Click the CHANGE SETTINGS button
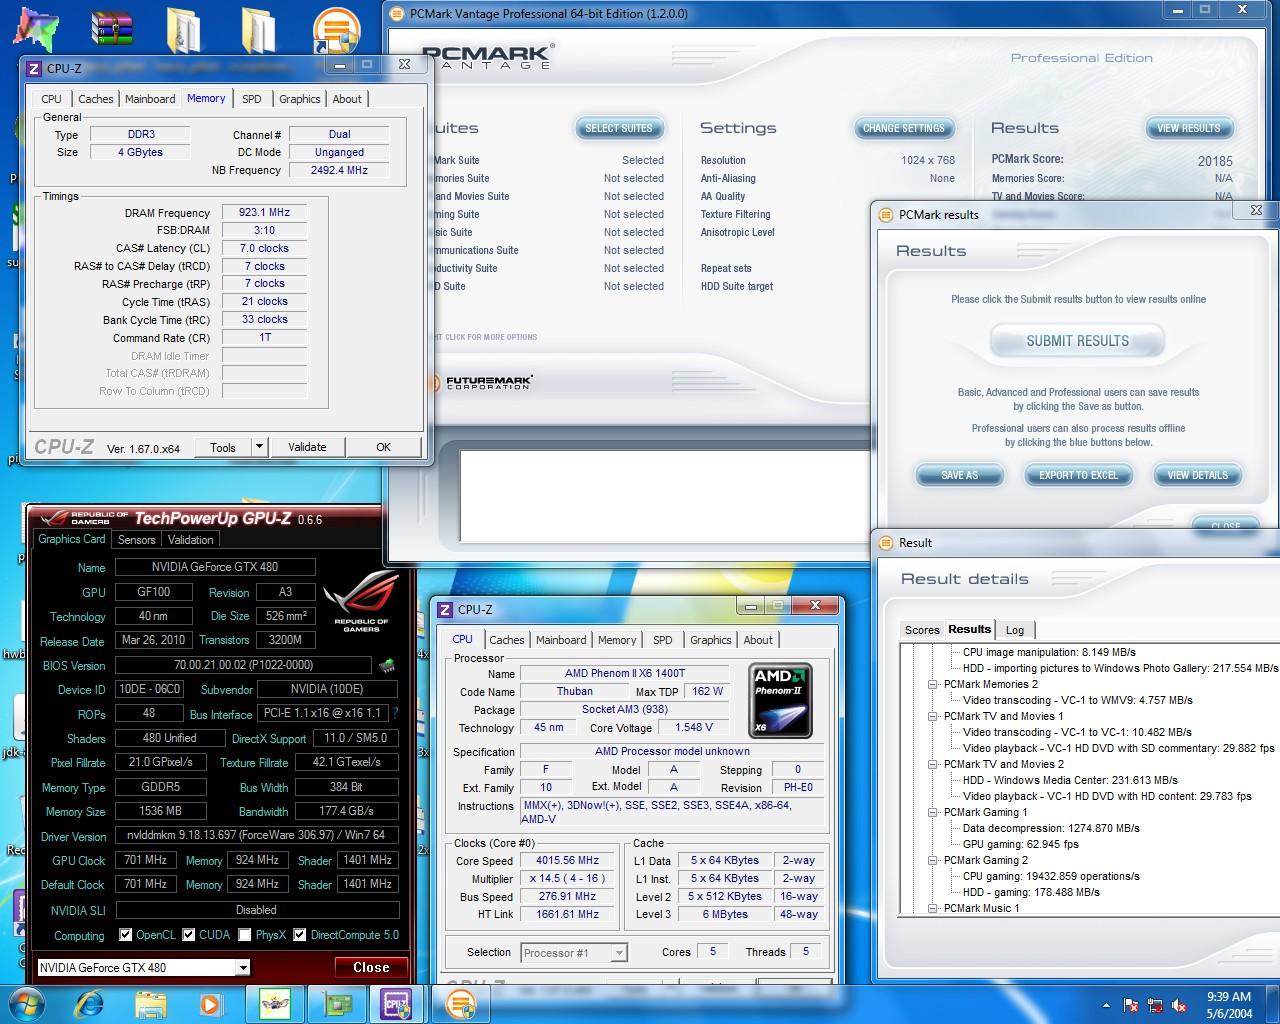 click(904, 128)
